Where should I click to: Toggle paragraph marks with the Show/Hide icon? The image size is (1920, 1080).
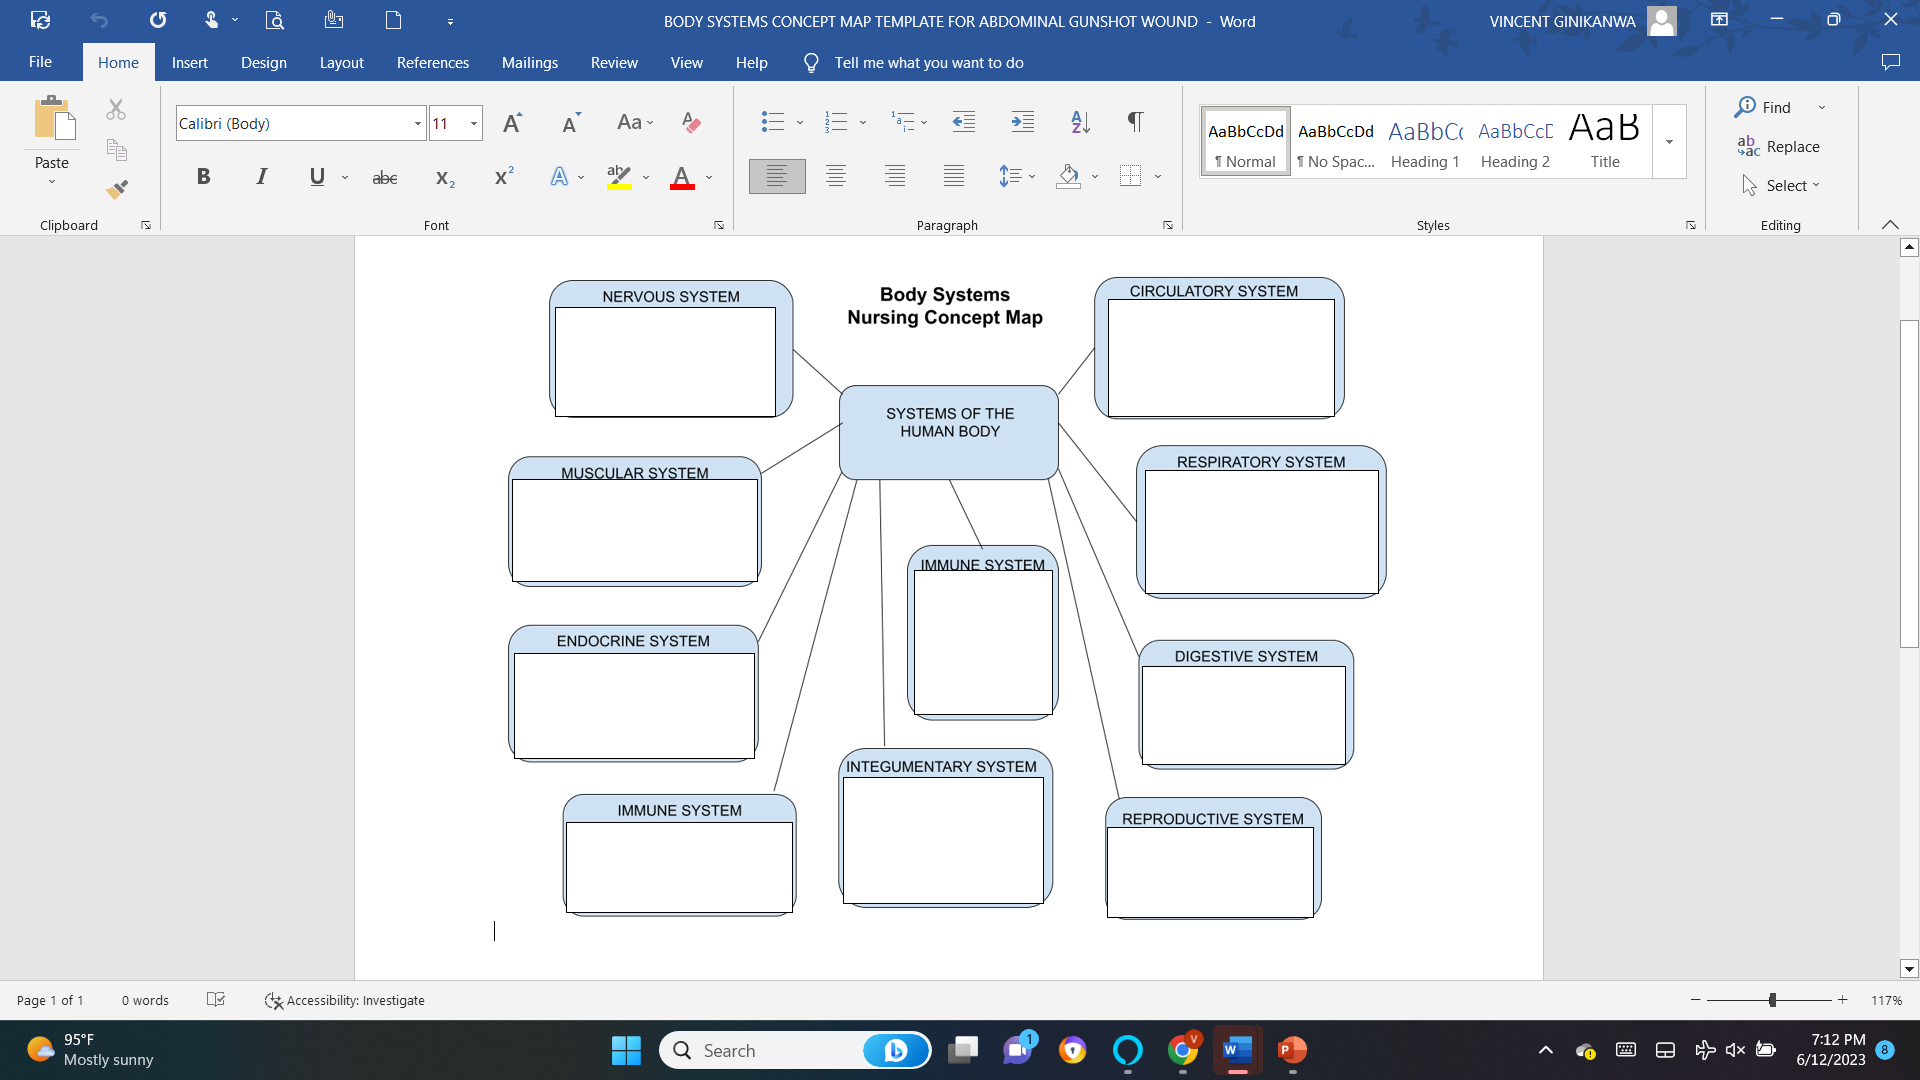(1134, 122)
